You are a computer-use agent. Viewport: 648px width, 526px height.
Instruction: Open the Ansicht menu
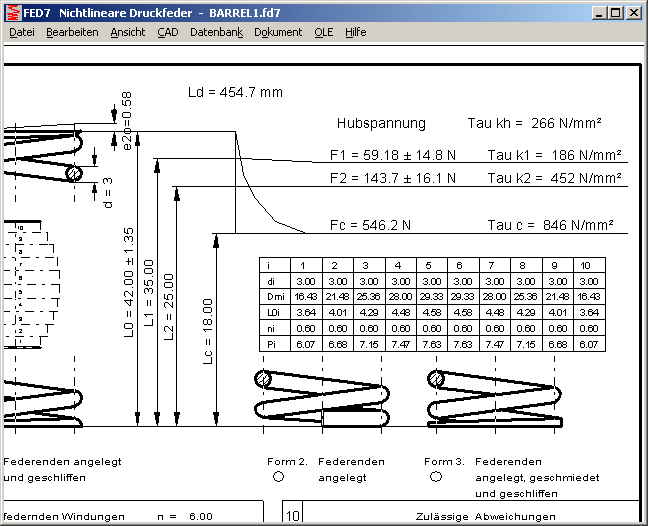[x=128, y=32]
